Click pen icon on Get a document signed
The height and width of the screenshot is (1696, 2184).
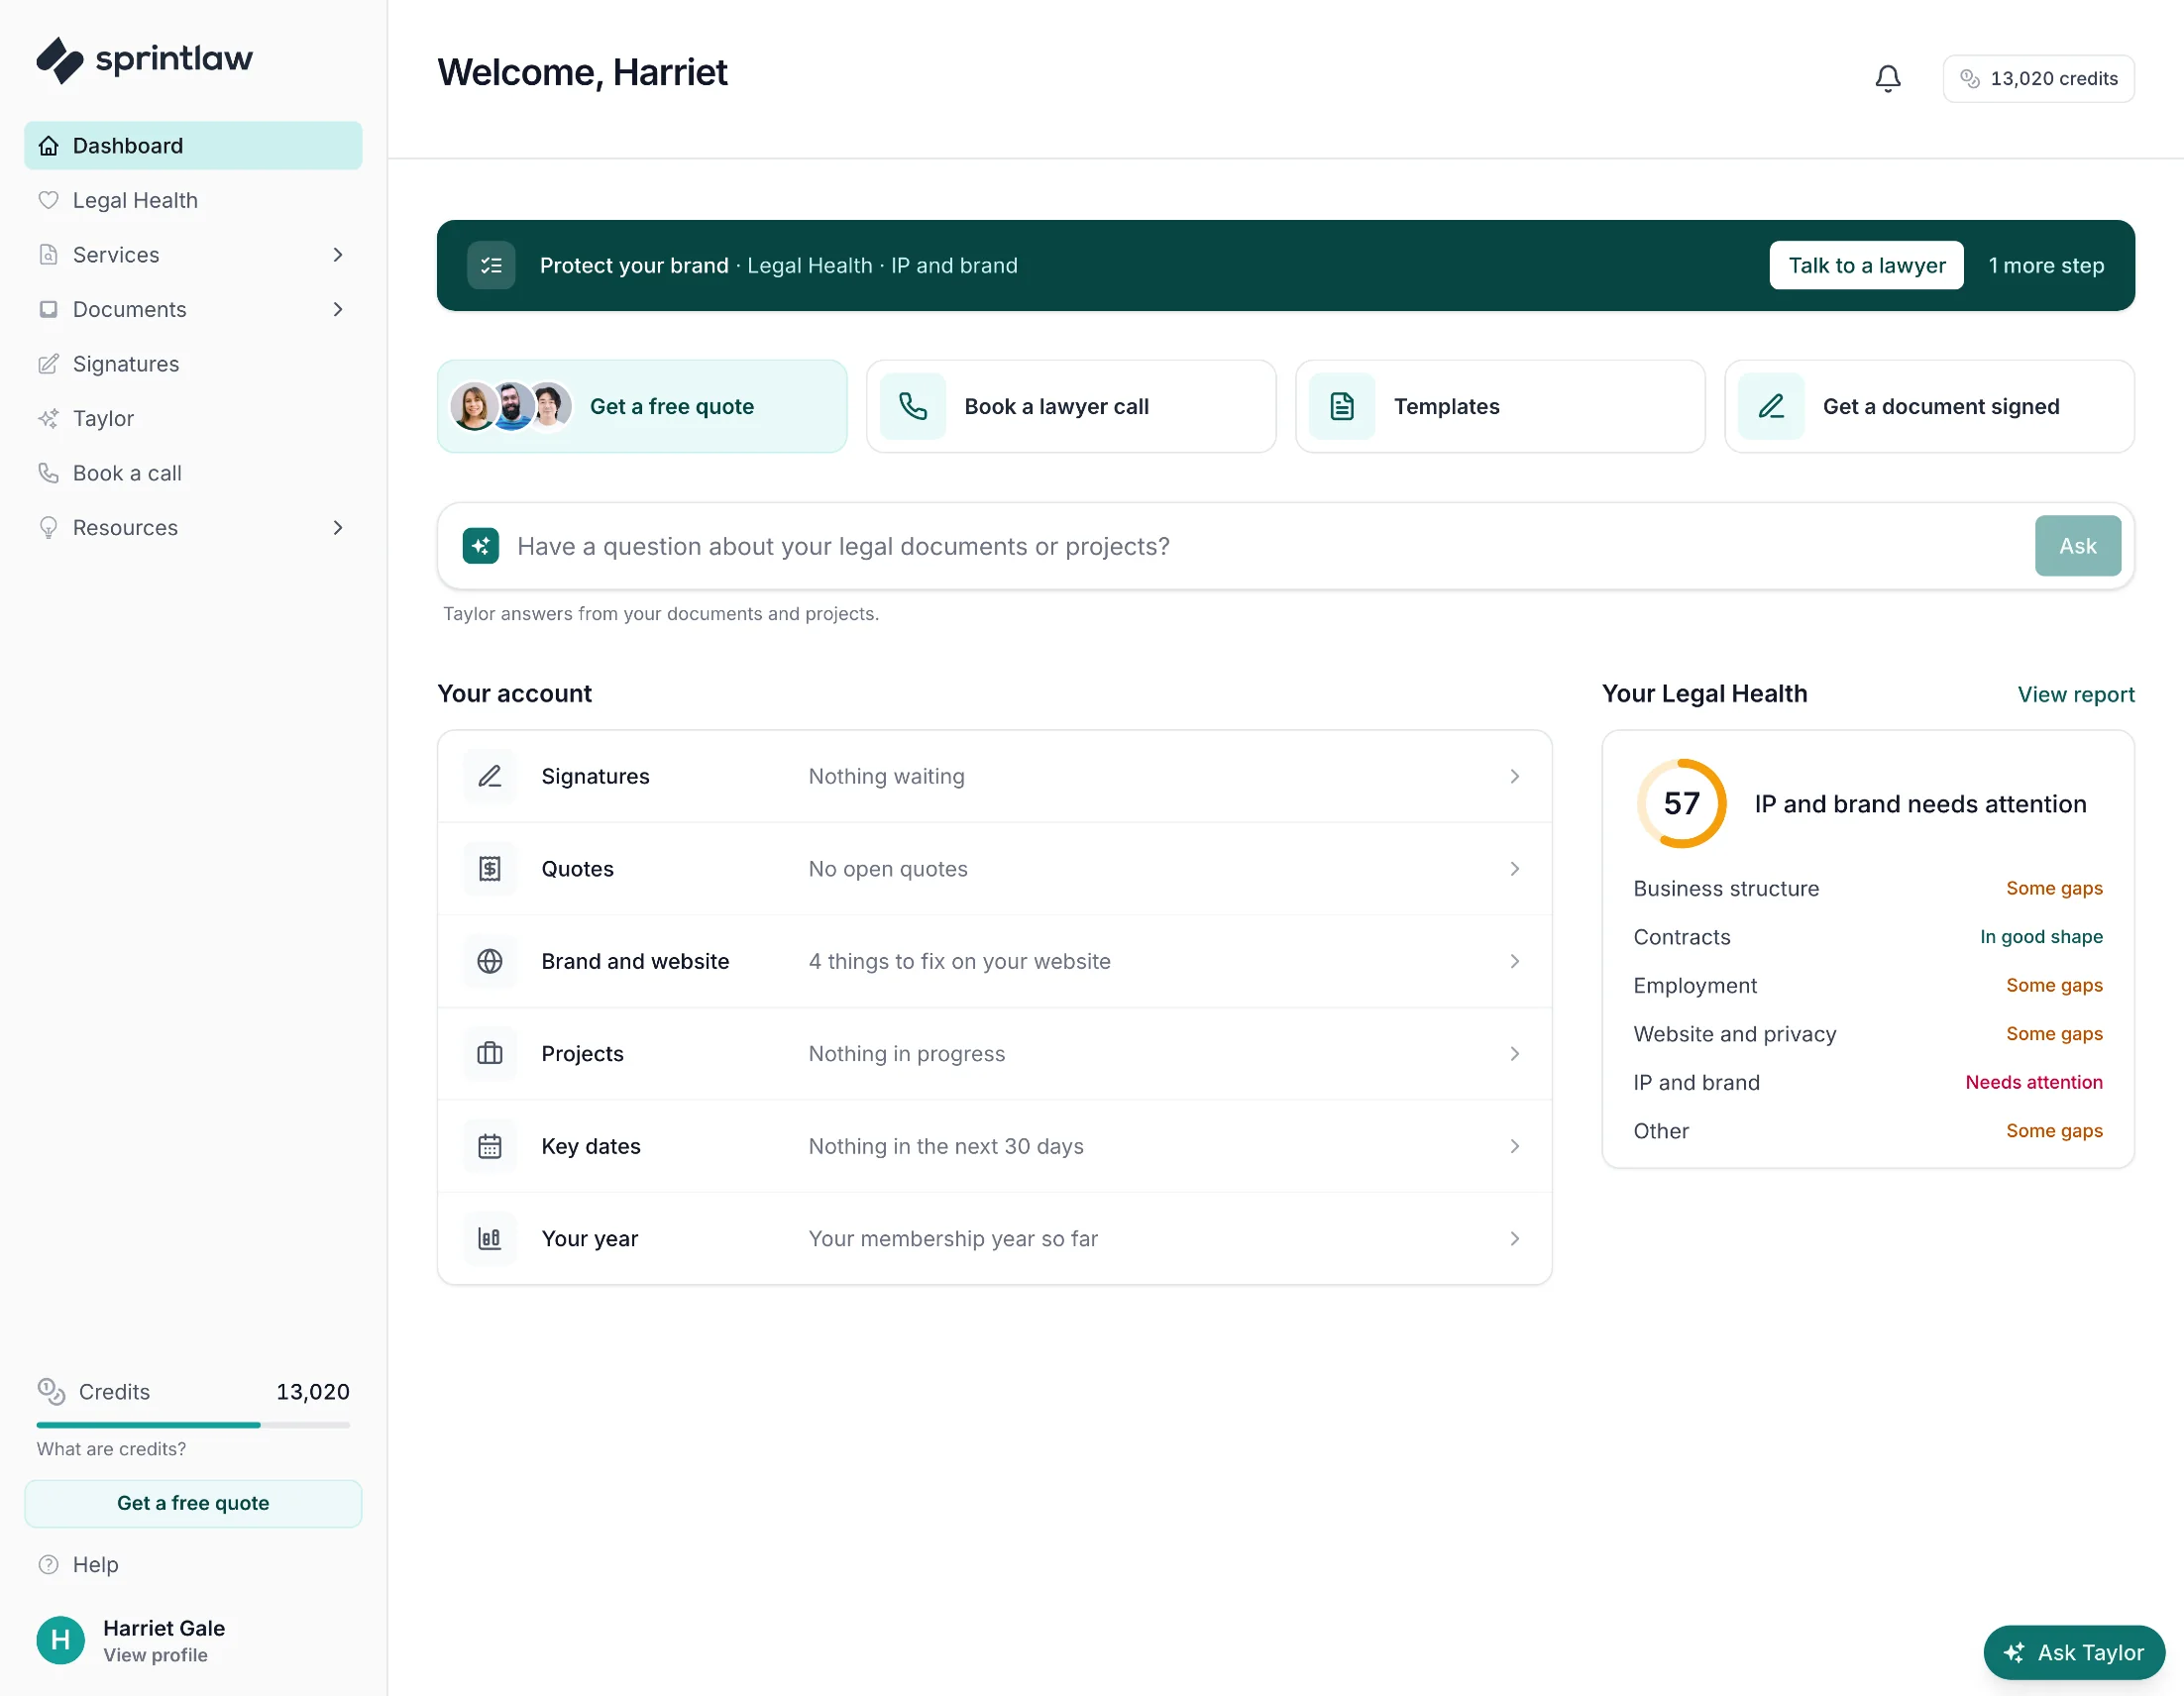click(x=1770, y=406)
